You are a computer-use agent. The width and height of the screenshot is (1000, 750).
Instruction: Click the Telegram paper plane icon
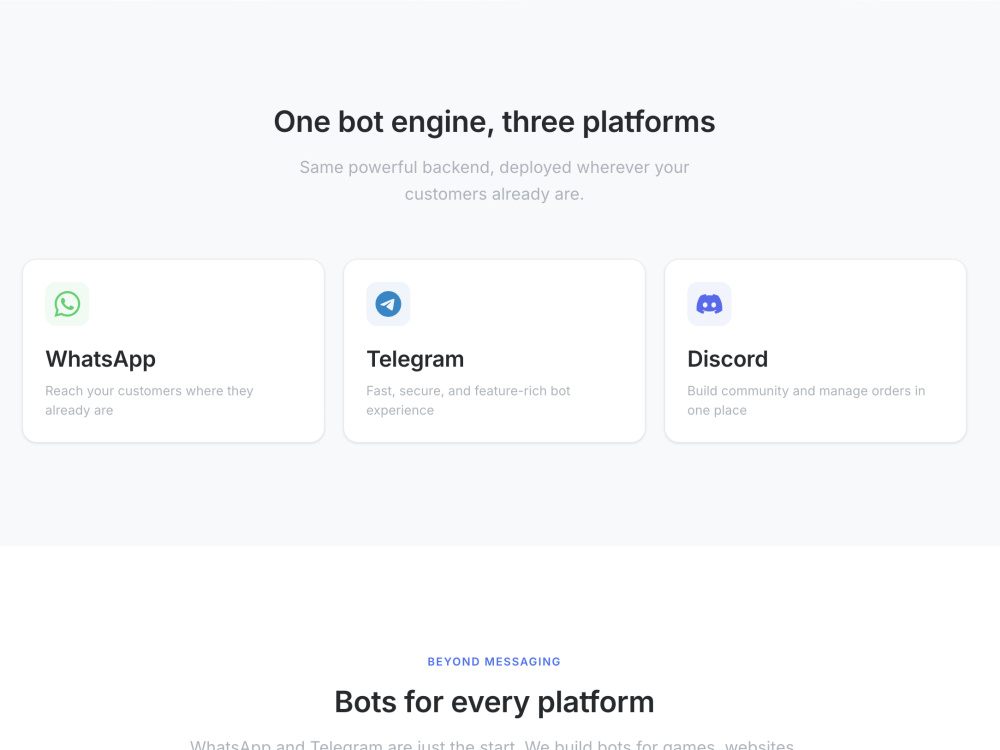pyautogui.click(x=388, y=304)
